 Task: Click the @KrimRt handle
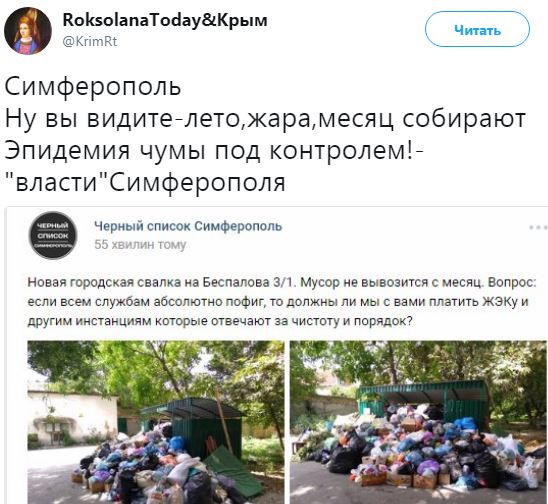coord(90,41)
